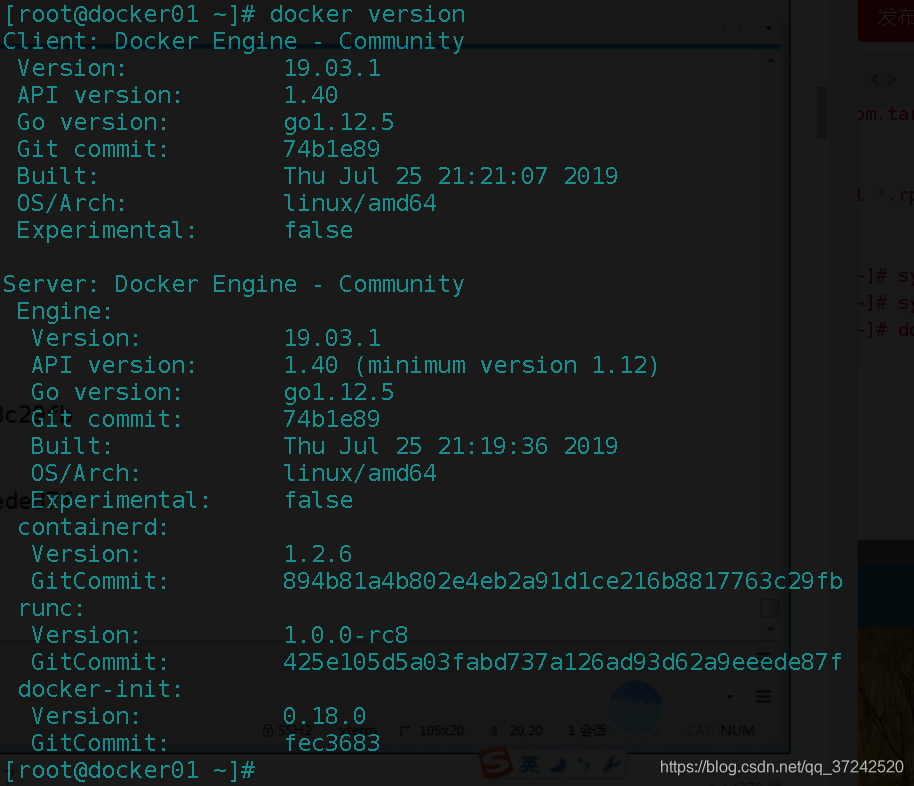Click runc version value 1.0.0-rc8
Screen dimensions: 914x786
346,635
